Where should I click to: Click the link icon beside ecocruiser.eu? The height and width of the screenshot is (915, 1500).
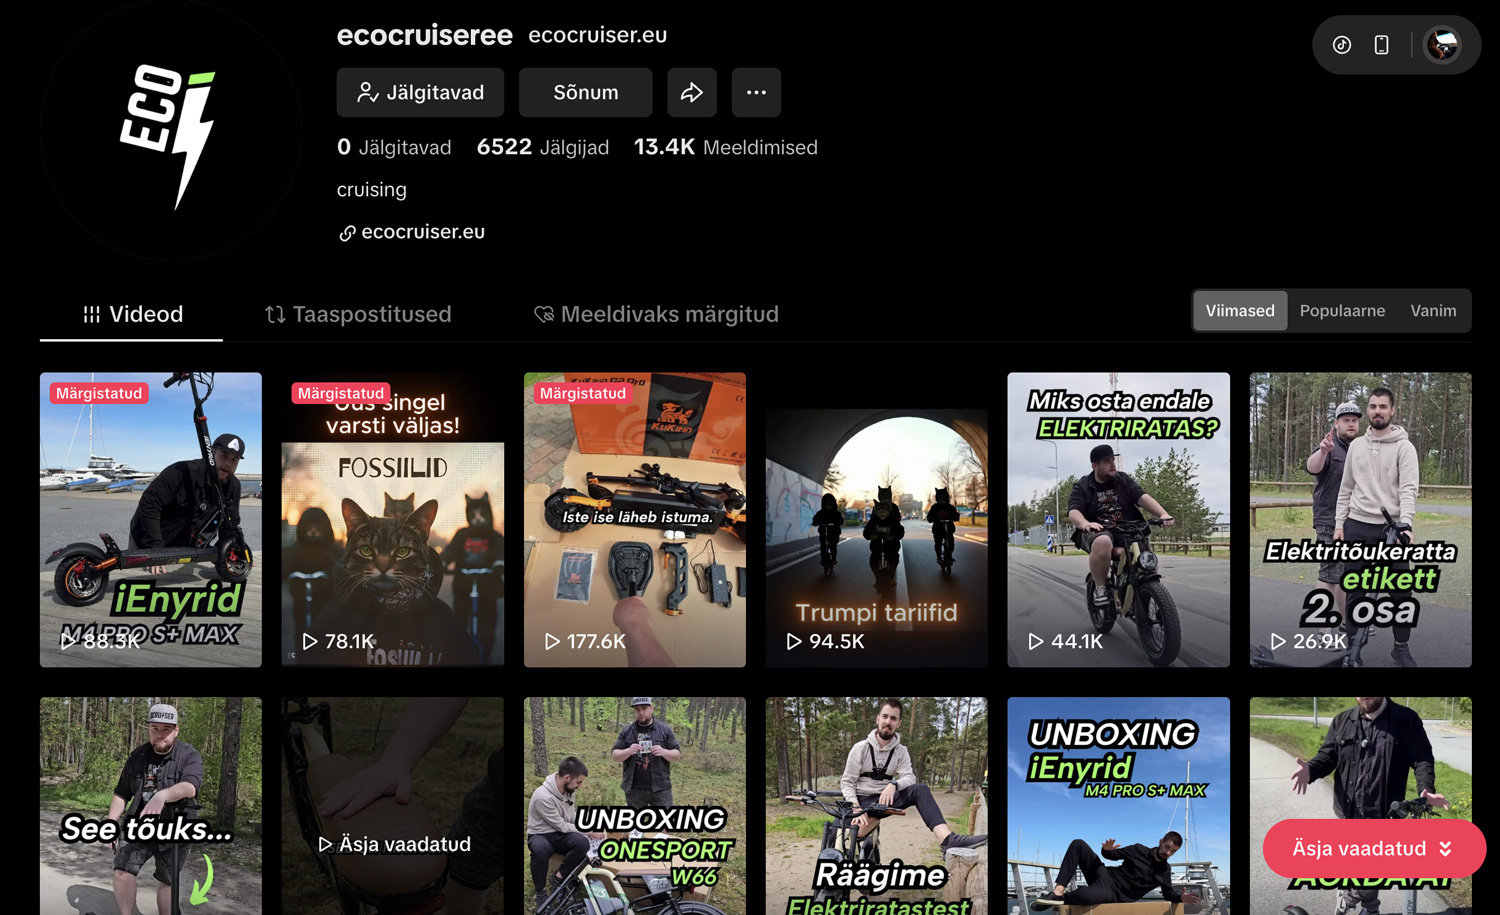(347, 233)
